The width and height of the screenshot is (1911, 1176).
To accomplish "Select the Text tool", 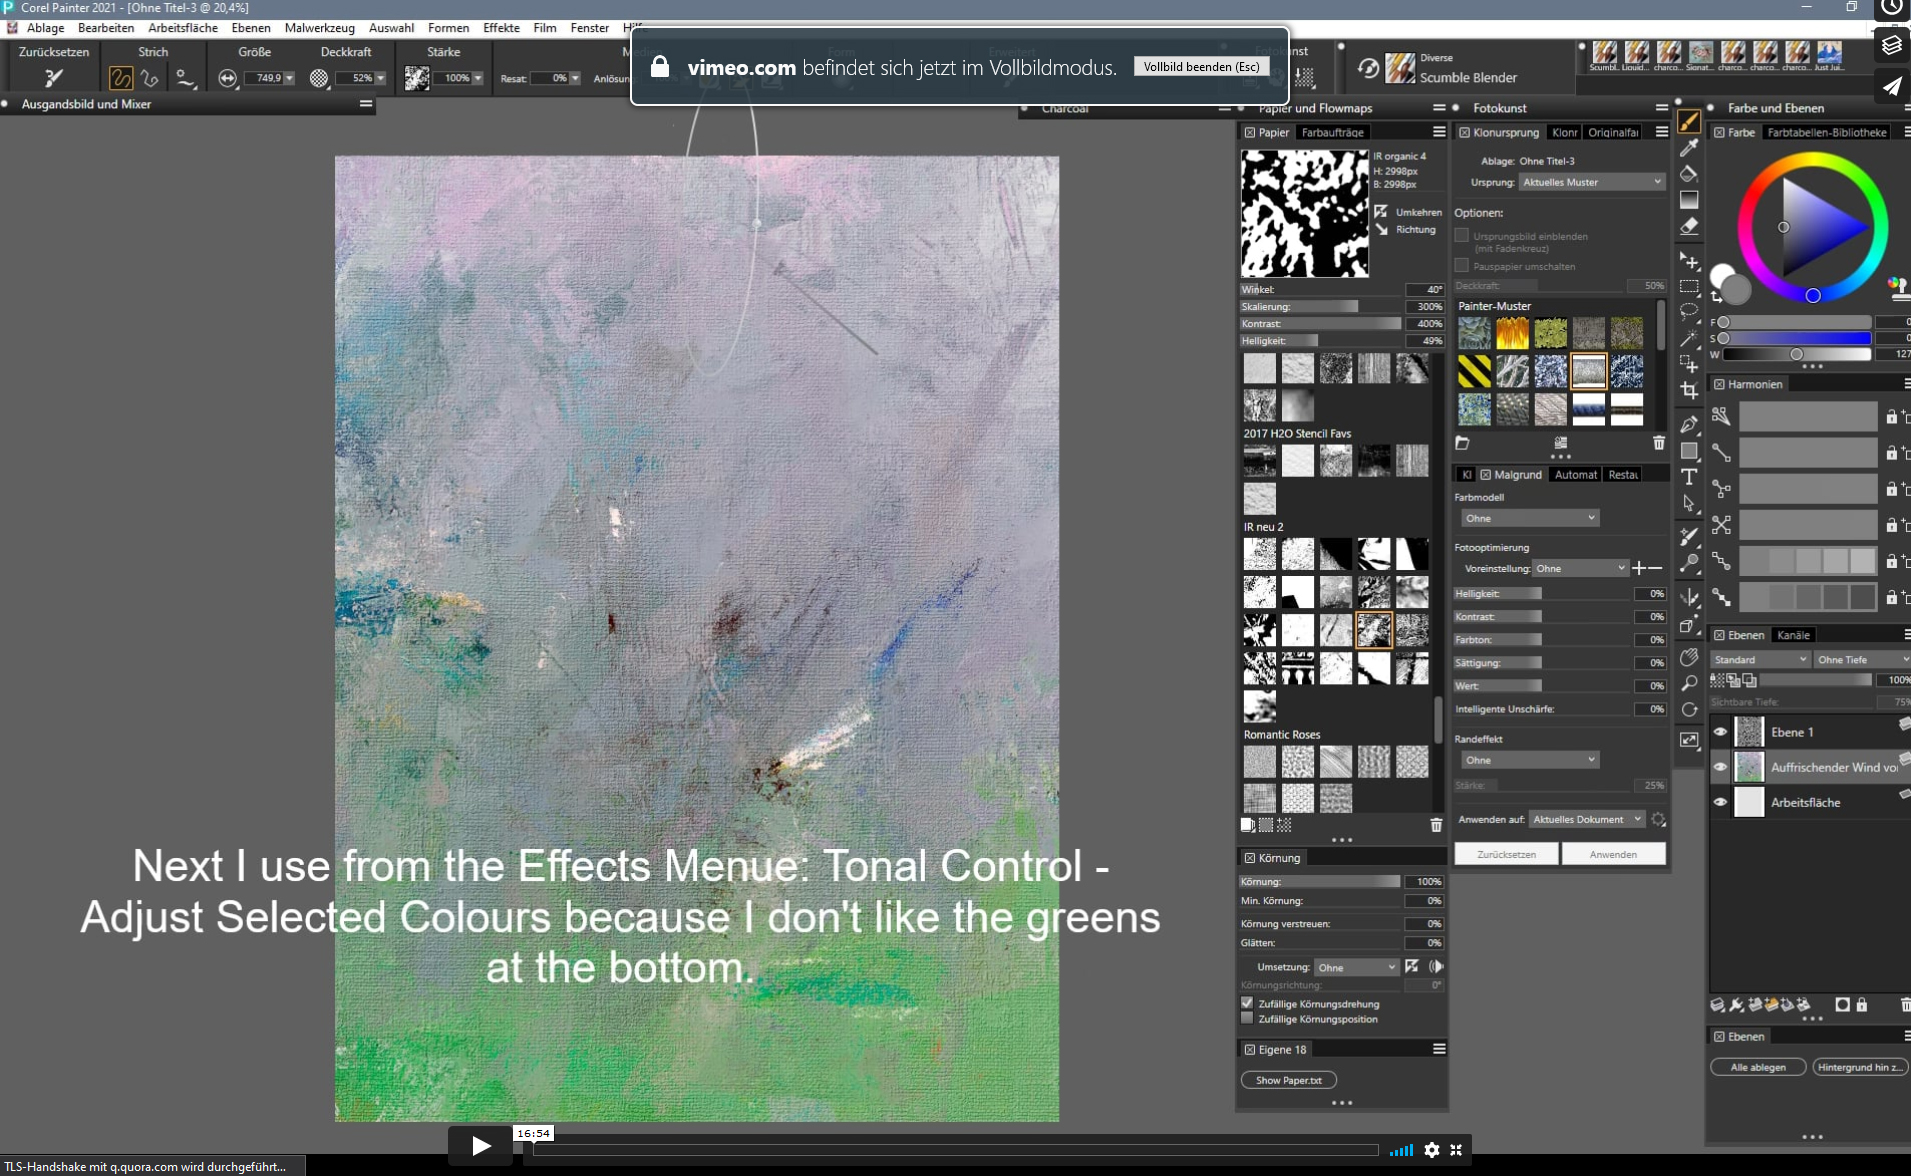I will (x=1689, y=476).
